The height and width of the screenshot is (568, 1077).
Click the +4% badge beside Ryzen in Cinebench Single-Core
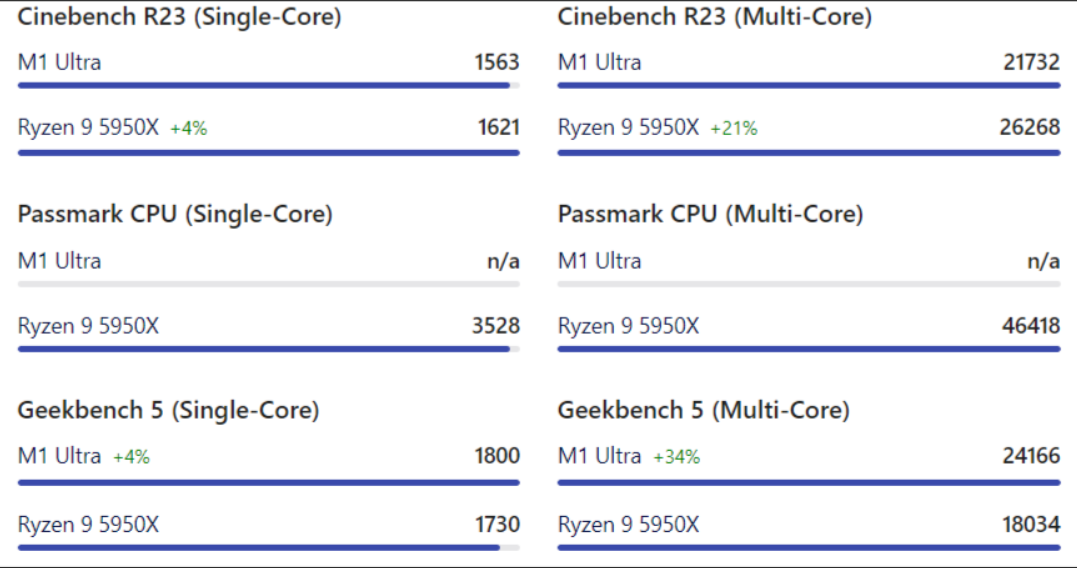click(x=189, y=128)
